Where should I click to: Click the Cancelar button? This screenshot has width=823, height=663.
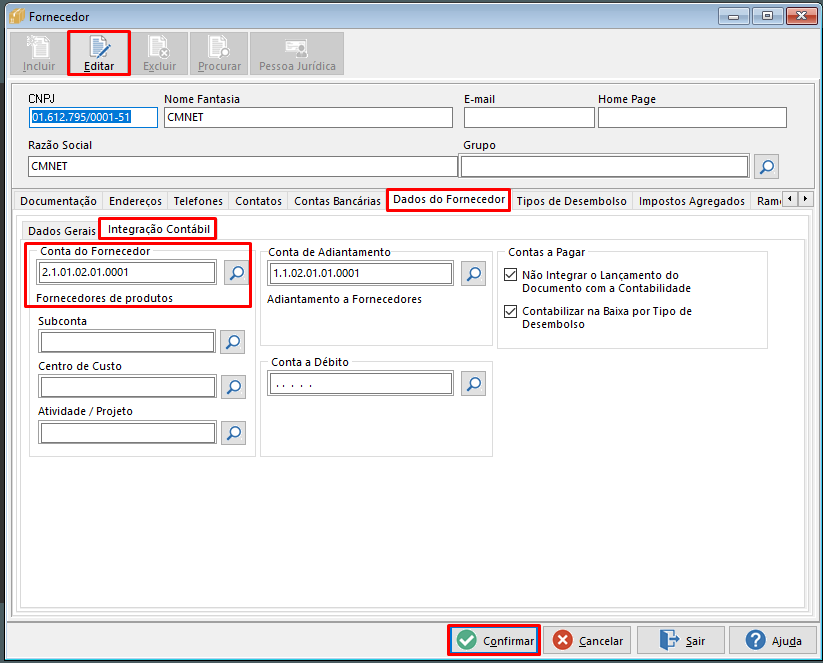[x=587, y=640]
